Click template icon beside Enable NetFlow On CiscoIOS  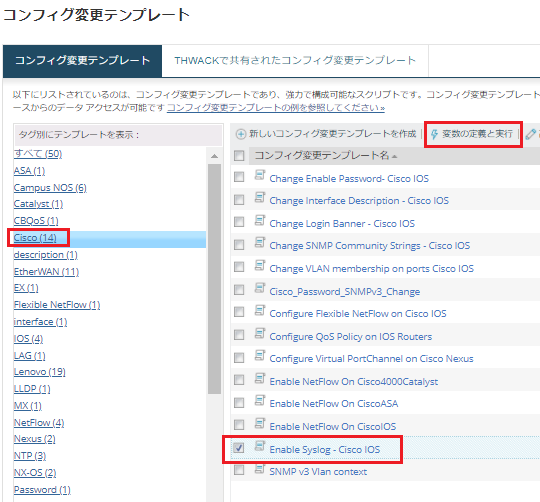coord(260,423)
